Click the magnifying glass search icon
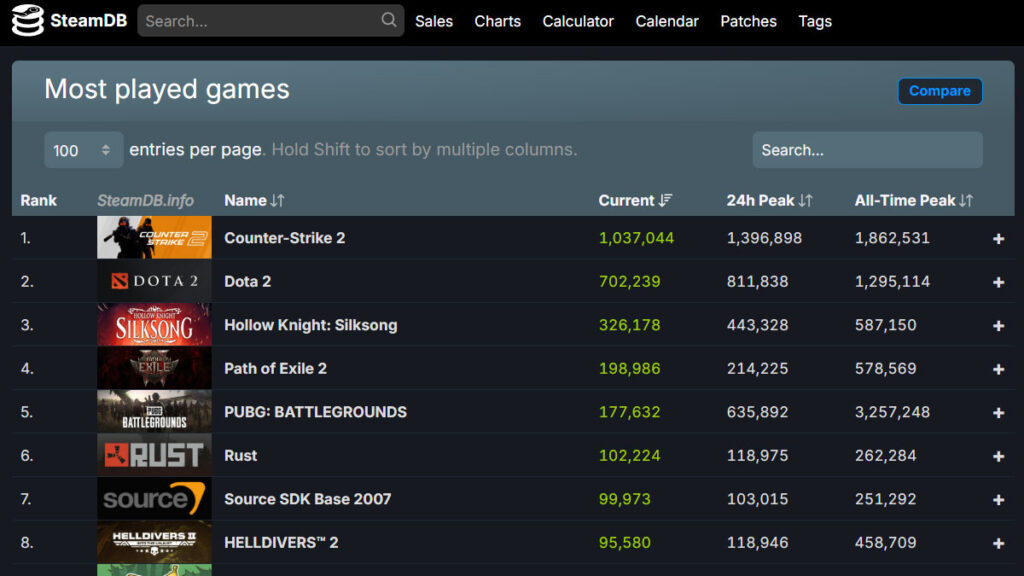This screenshot has width=1024, height=576. (388, 20)
